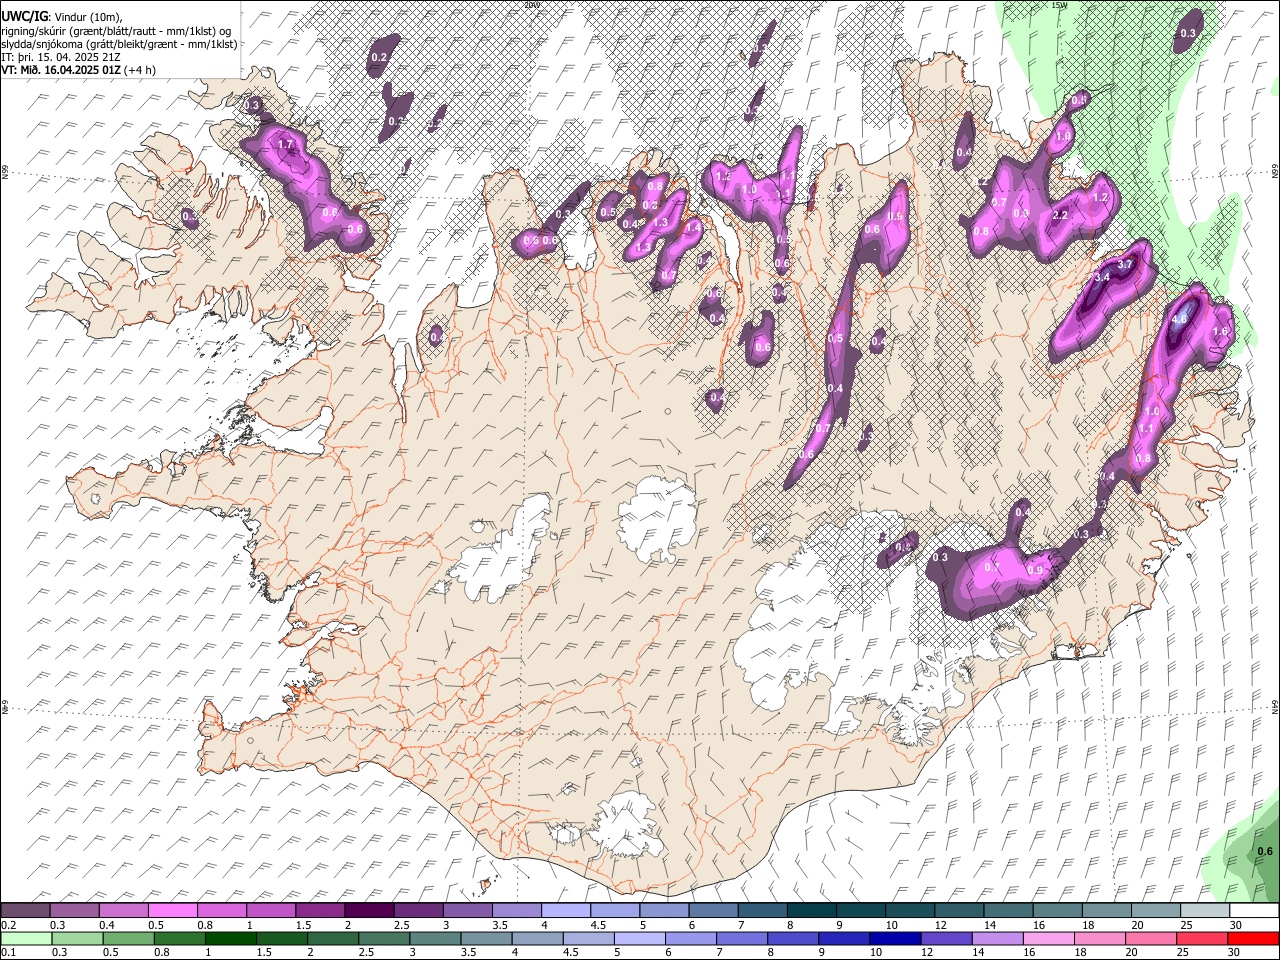Click the 3.7 precipitation value on map

point(1125,265)
